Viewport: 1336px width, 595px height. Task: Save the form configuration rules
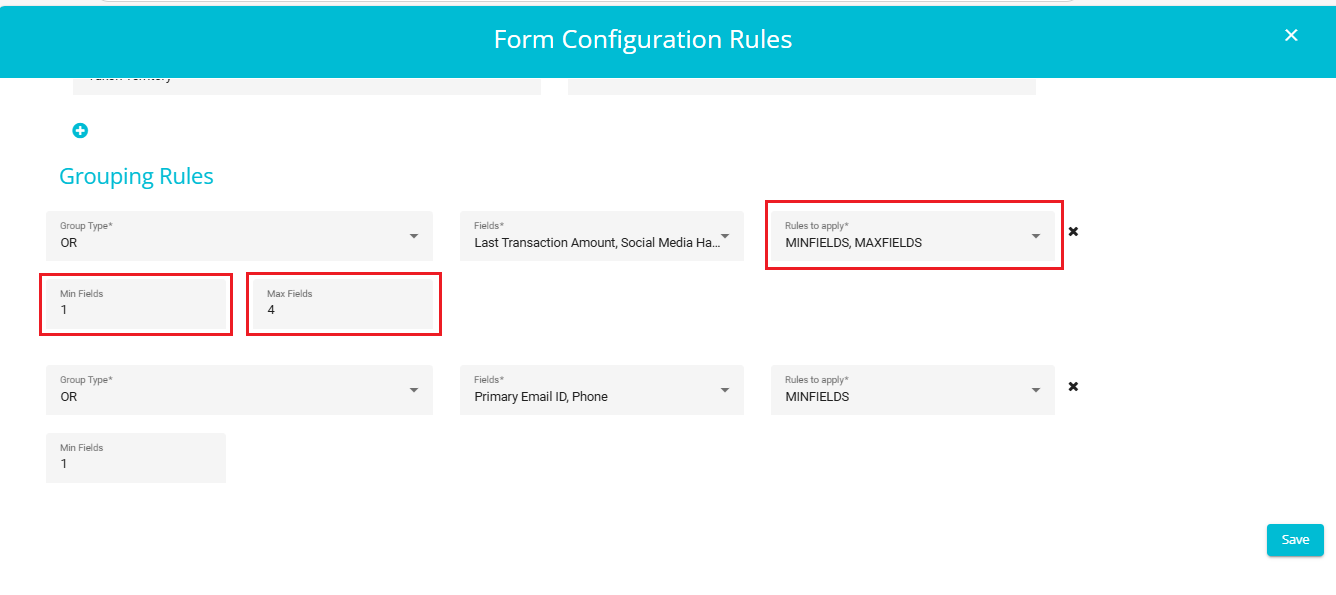point(1295,540)
